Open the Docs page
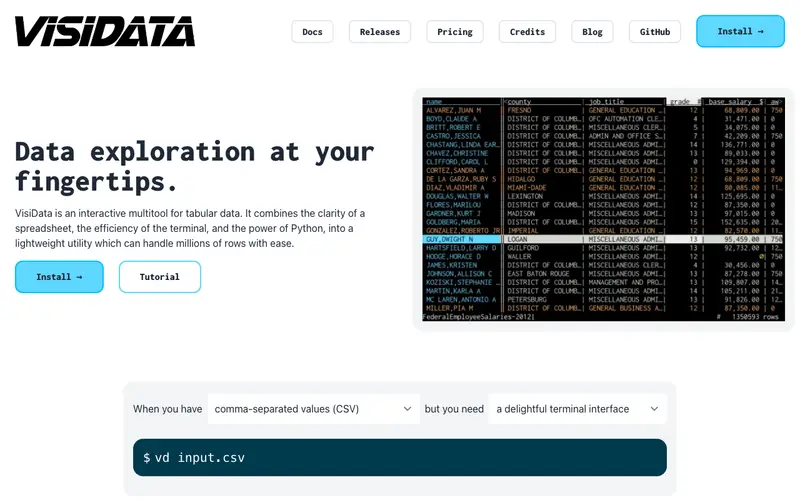The height and width of the screenshot is (500, 800). pos(312,32)
